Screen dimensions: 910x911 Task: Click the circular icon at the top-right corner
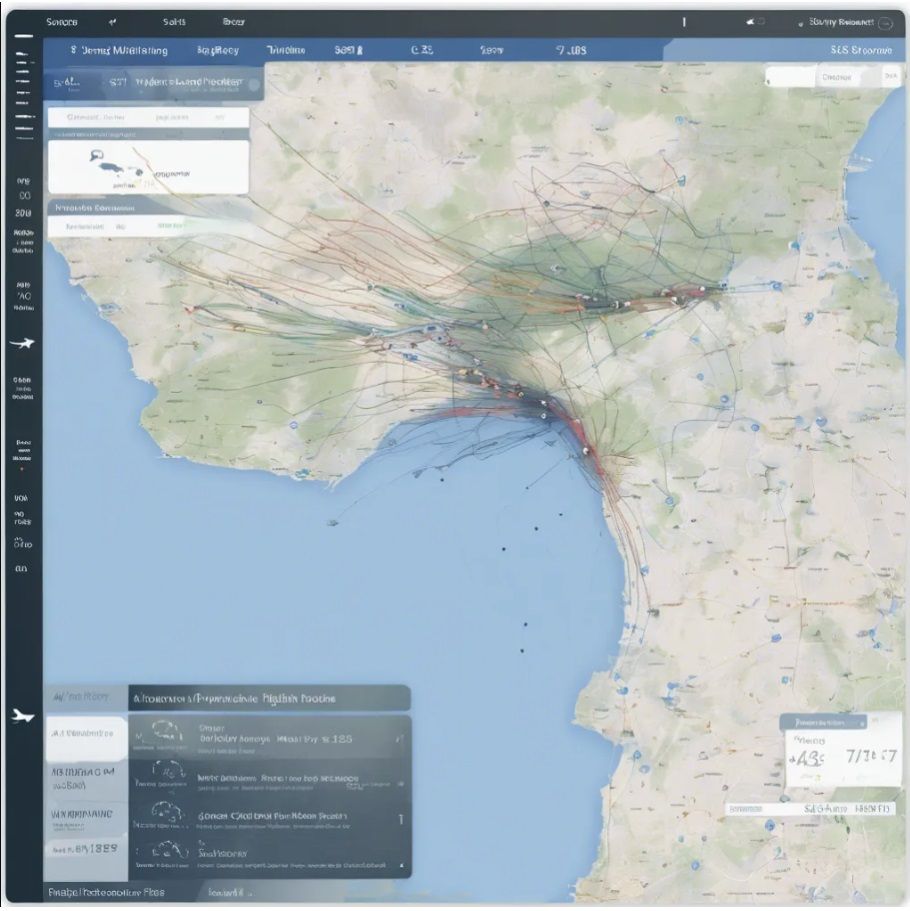pos(885,22)
